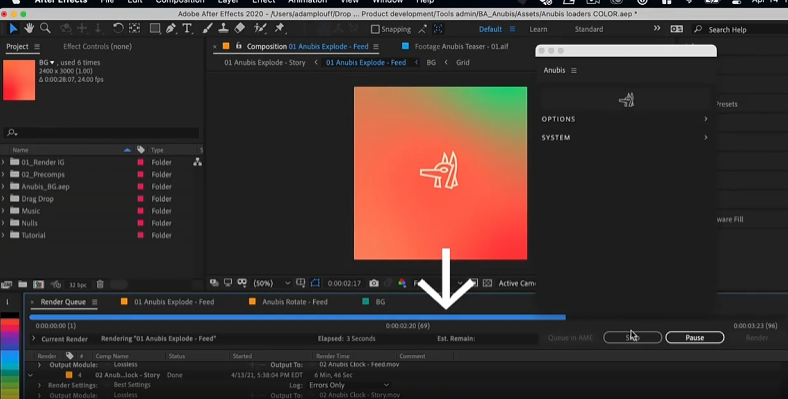Viewport: 788px width, 399px height.
Task: Toggle mask and shape path visibility
Action: [315, 283]
